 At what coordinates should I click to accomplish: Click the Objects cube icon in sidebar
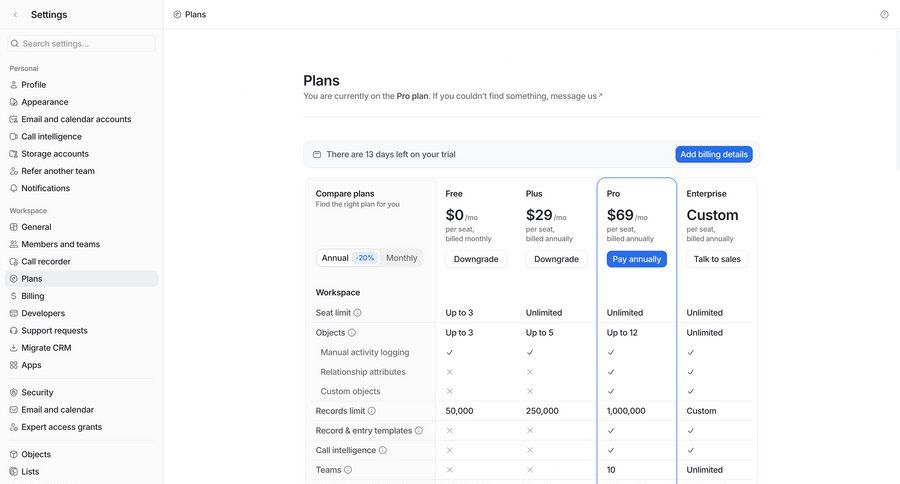(x=14, y=454)
